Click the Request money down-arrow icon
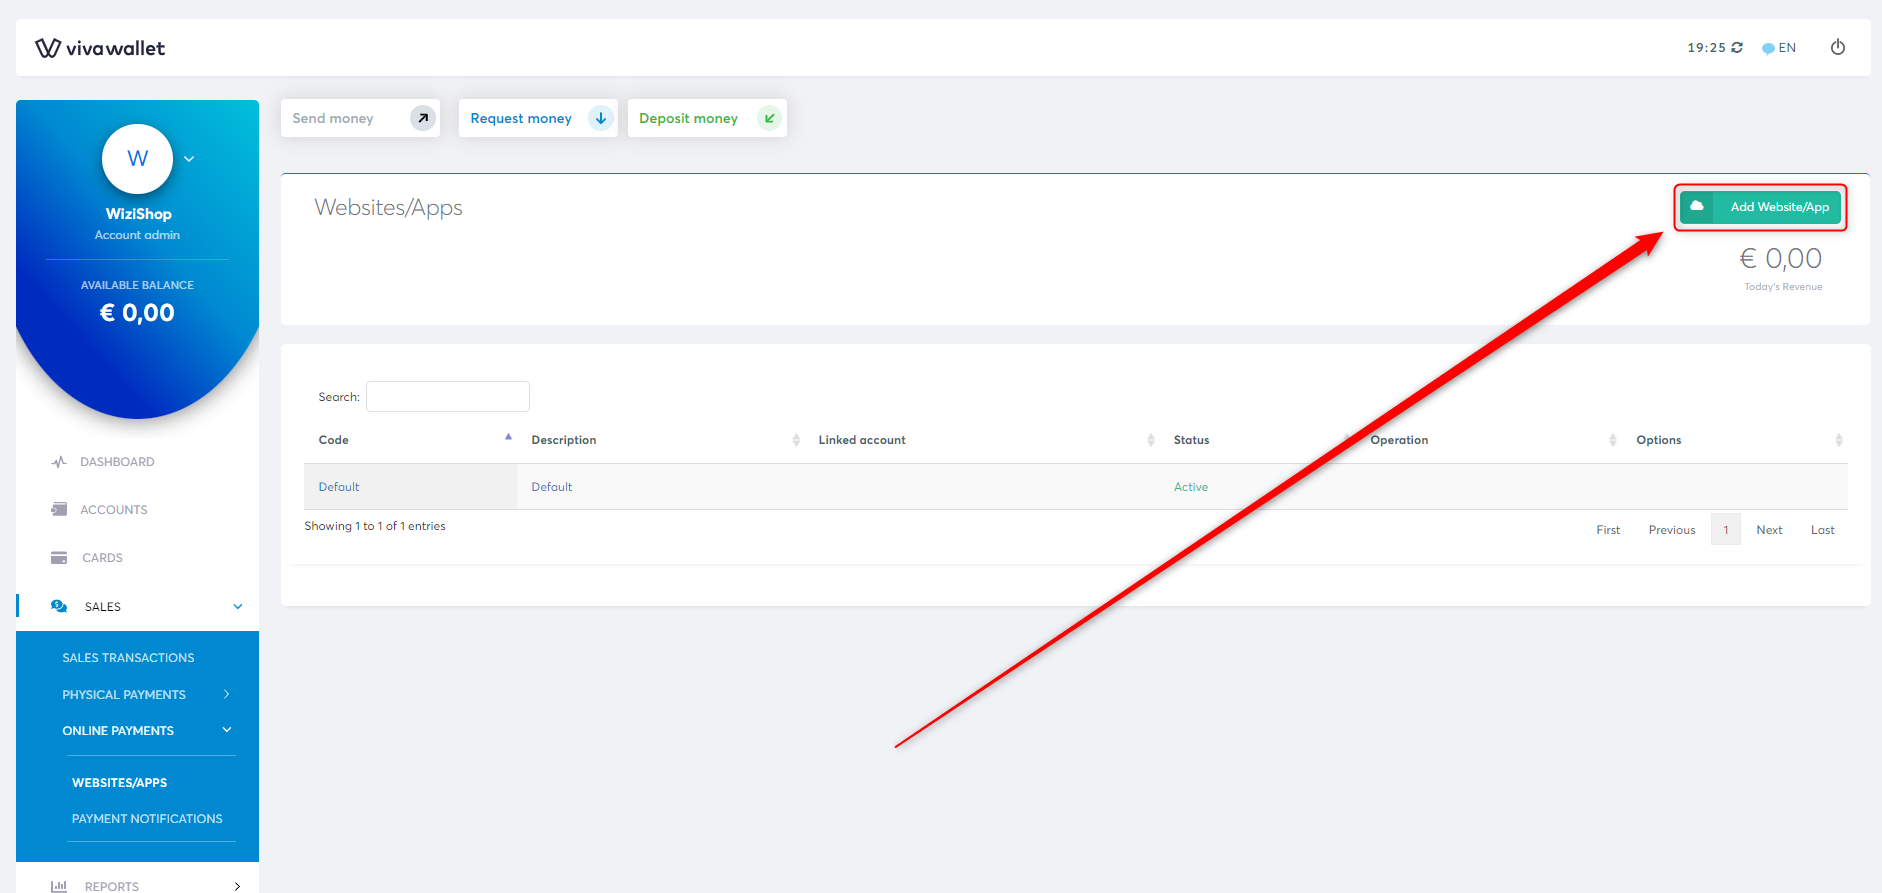 601,118
